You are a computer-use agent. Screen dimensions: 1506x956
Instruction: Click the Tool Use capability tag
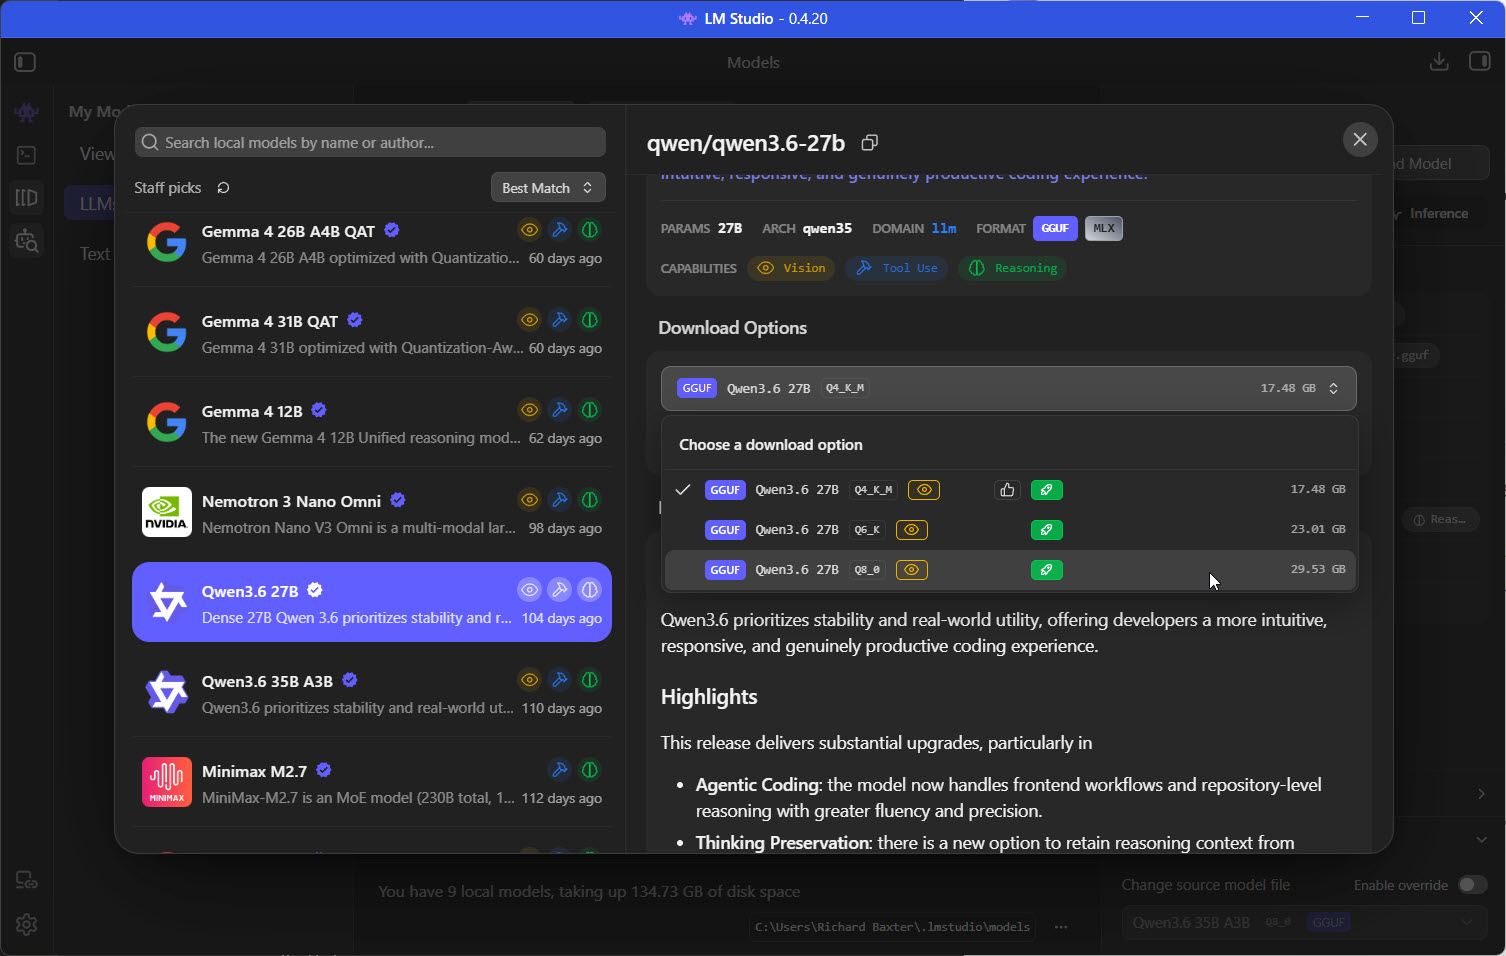pos(897,268)
